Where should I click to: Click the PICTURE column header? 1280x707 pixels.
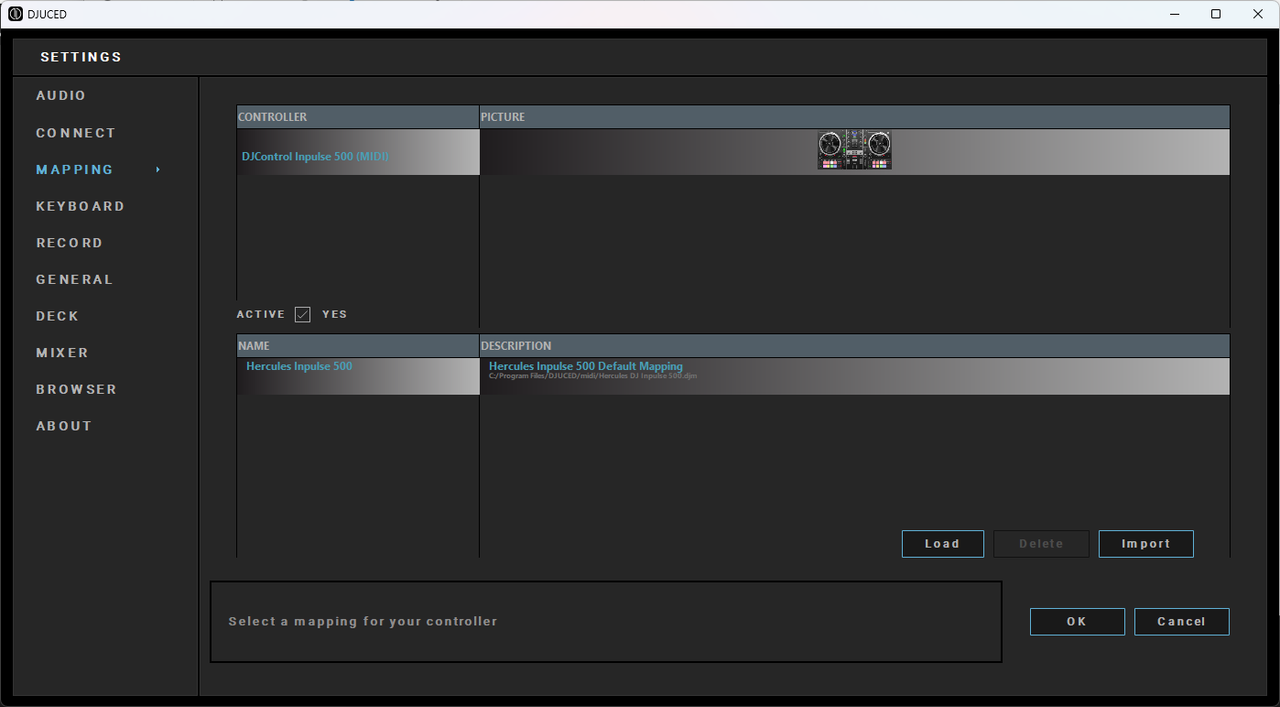(855, 117)
